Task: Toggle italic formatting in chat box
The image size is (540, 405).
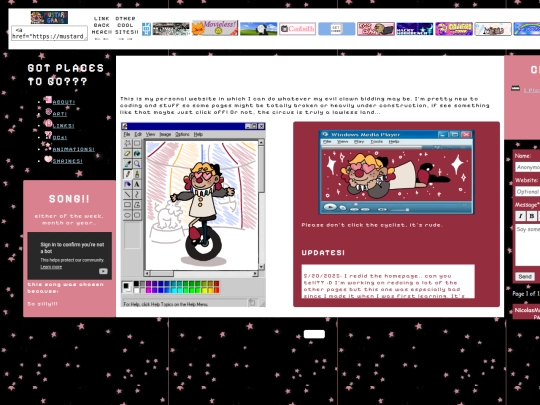Action: click(520, 216)
